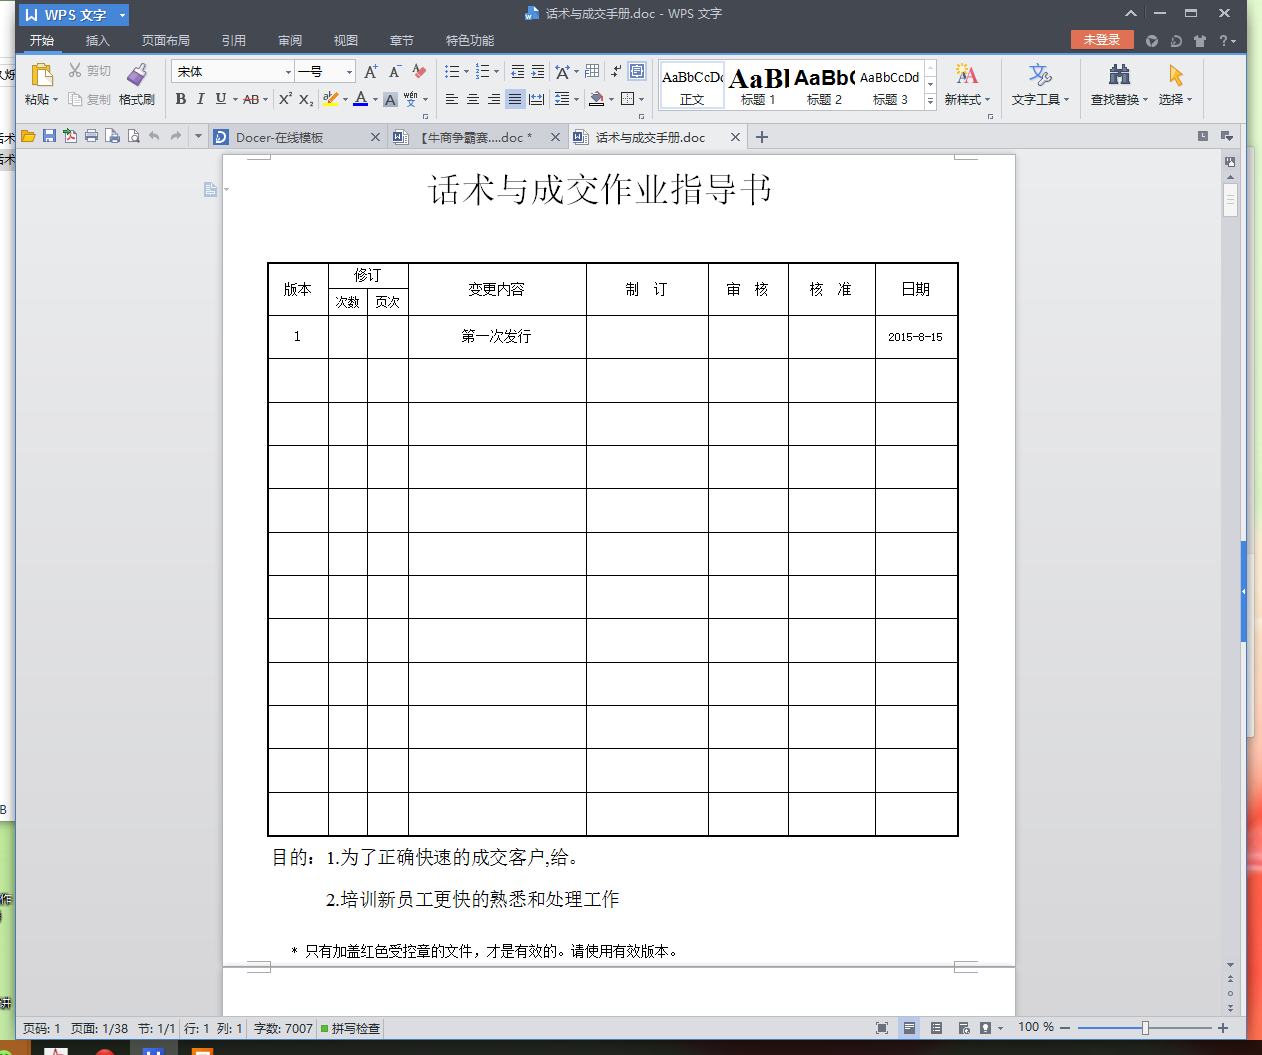
Task: Save document with the floppy disk icon
Action: (49, 136)
